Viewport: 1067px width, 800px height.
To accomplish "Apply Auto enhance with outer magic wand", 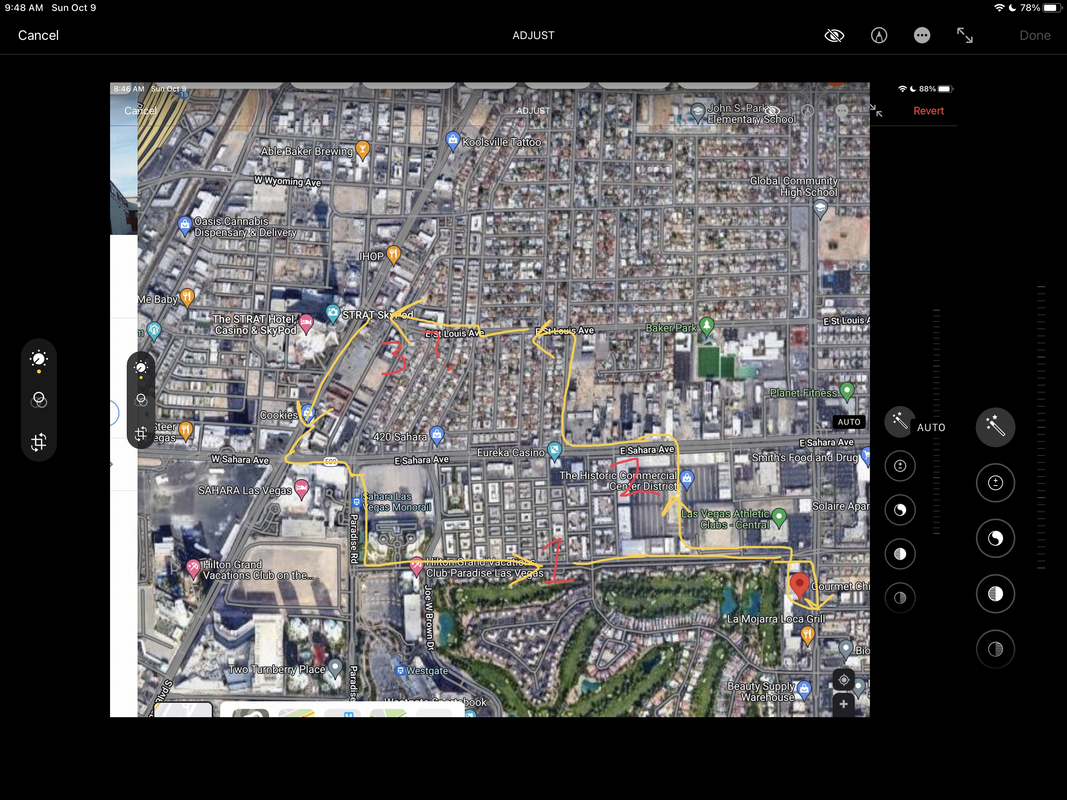I will pyautogui.click(x=996, y=427).
